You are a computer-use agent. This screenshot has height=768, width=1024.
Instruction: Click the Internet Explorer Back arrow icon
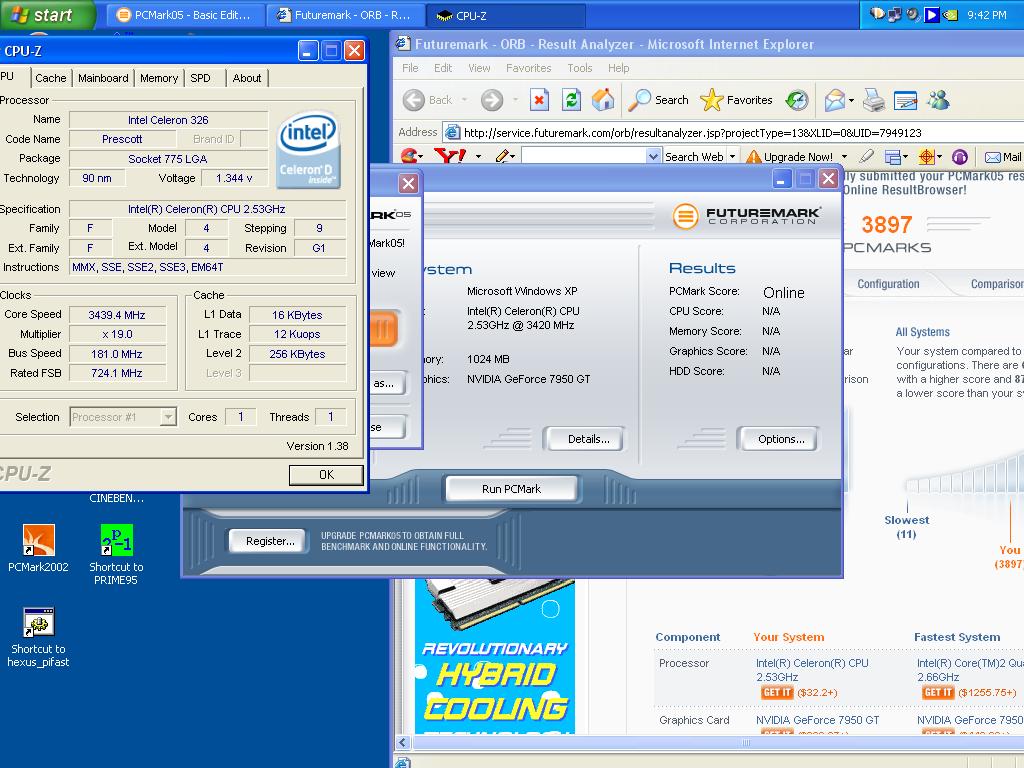point(413,100)
